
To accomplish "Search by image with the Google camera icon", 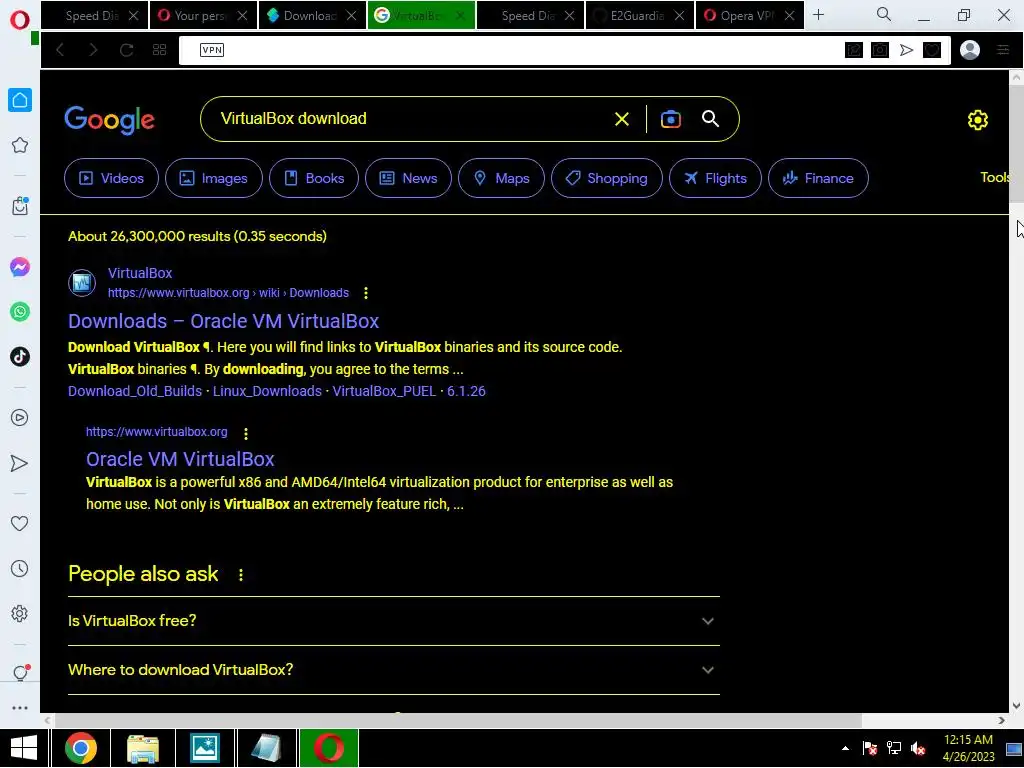I will point(671,119).
